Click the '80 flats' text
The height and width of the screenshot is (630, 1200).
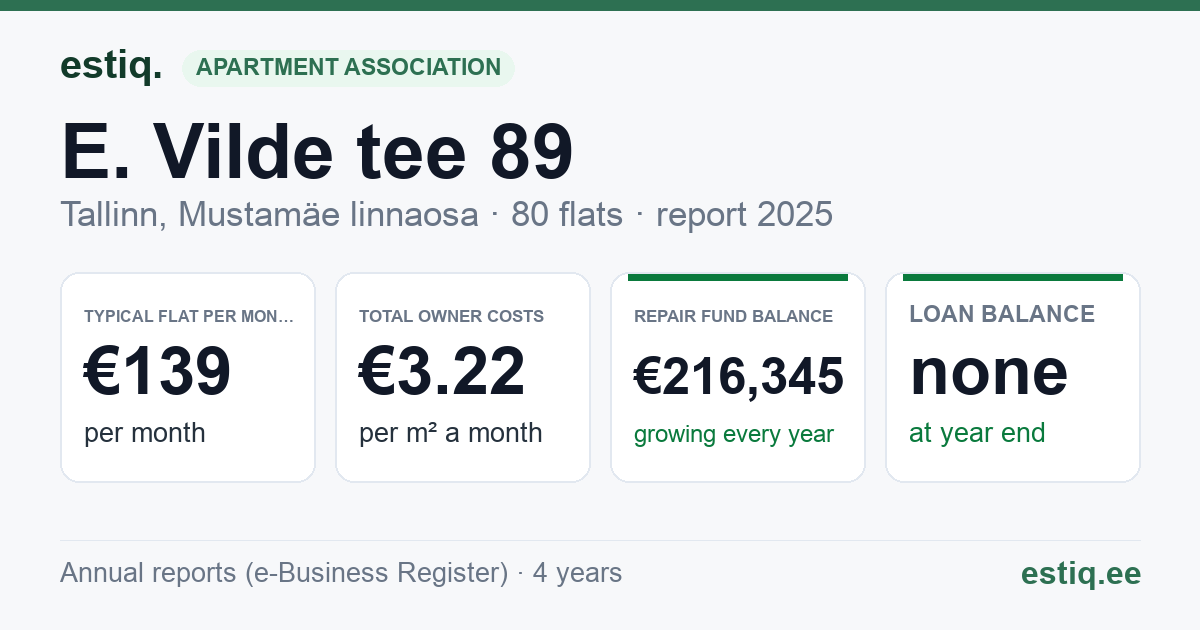[x=567, y=215]
